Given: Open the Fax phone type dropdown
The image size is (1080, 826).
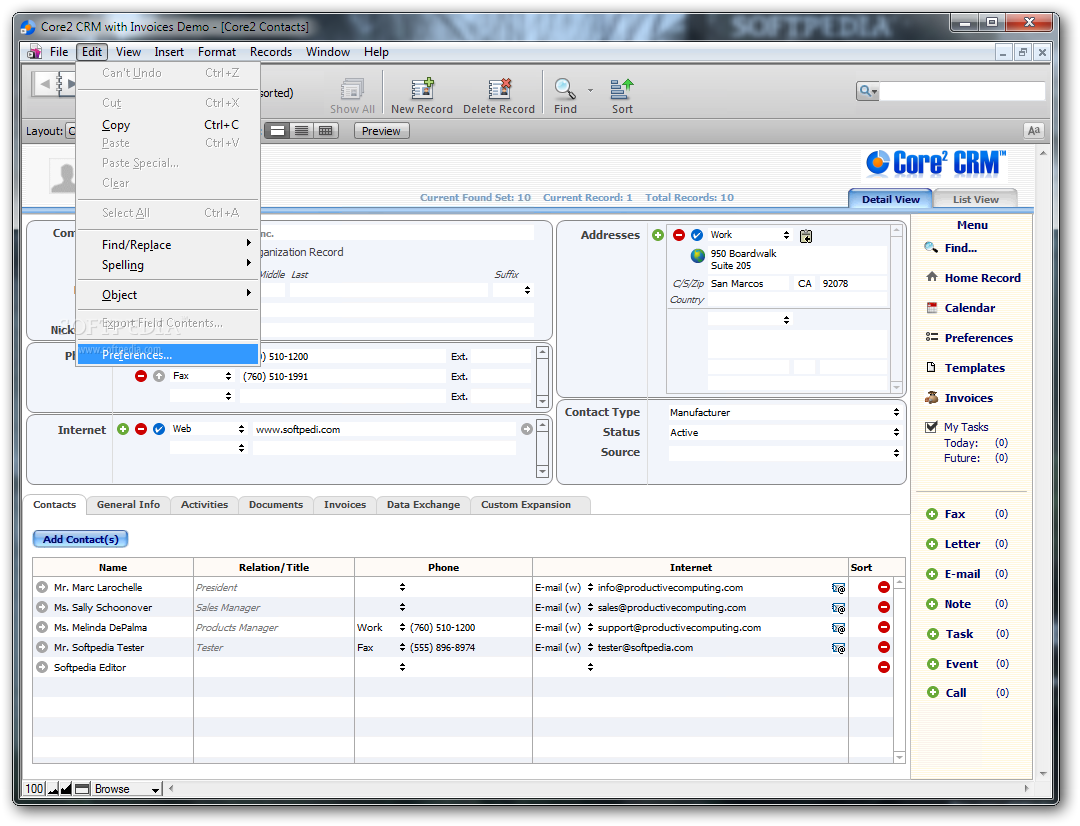Looking at the screenshot, I should (x=202, y=376).
